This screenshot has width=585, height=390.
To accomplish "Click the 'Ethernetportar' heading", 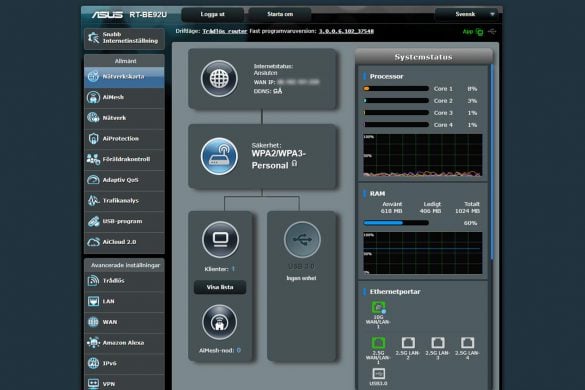I will click(395, 292).
